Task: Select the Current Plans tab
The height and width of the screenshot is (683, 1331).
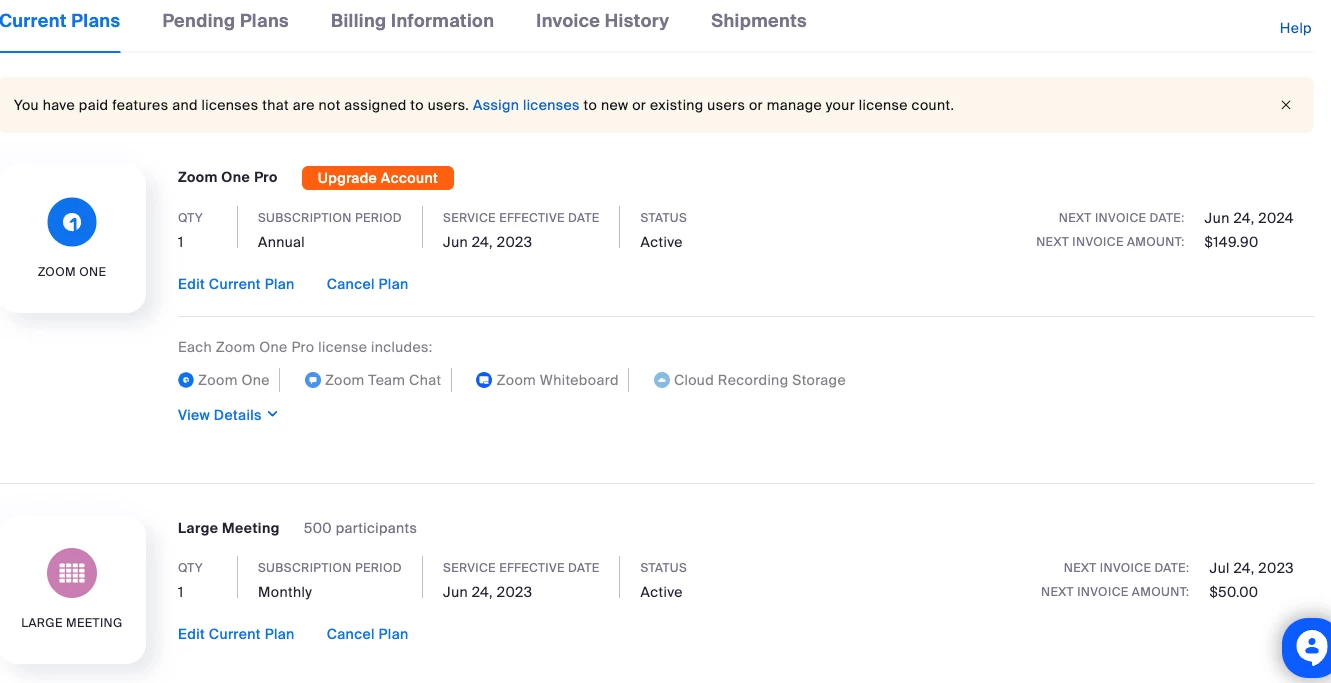Action: 60,21
